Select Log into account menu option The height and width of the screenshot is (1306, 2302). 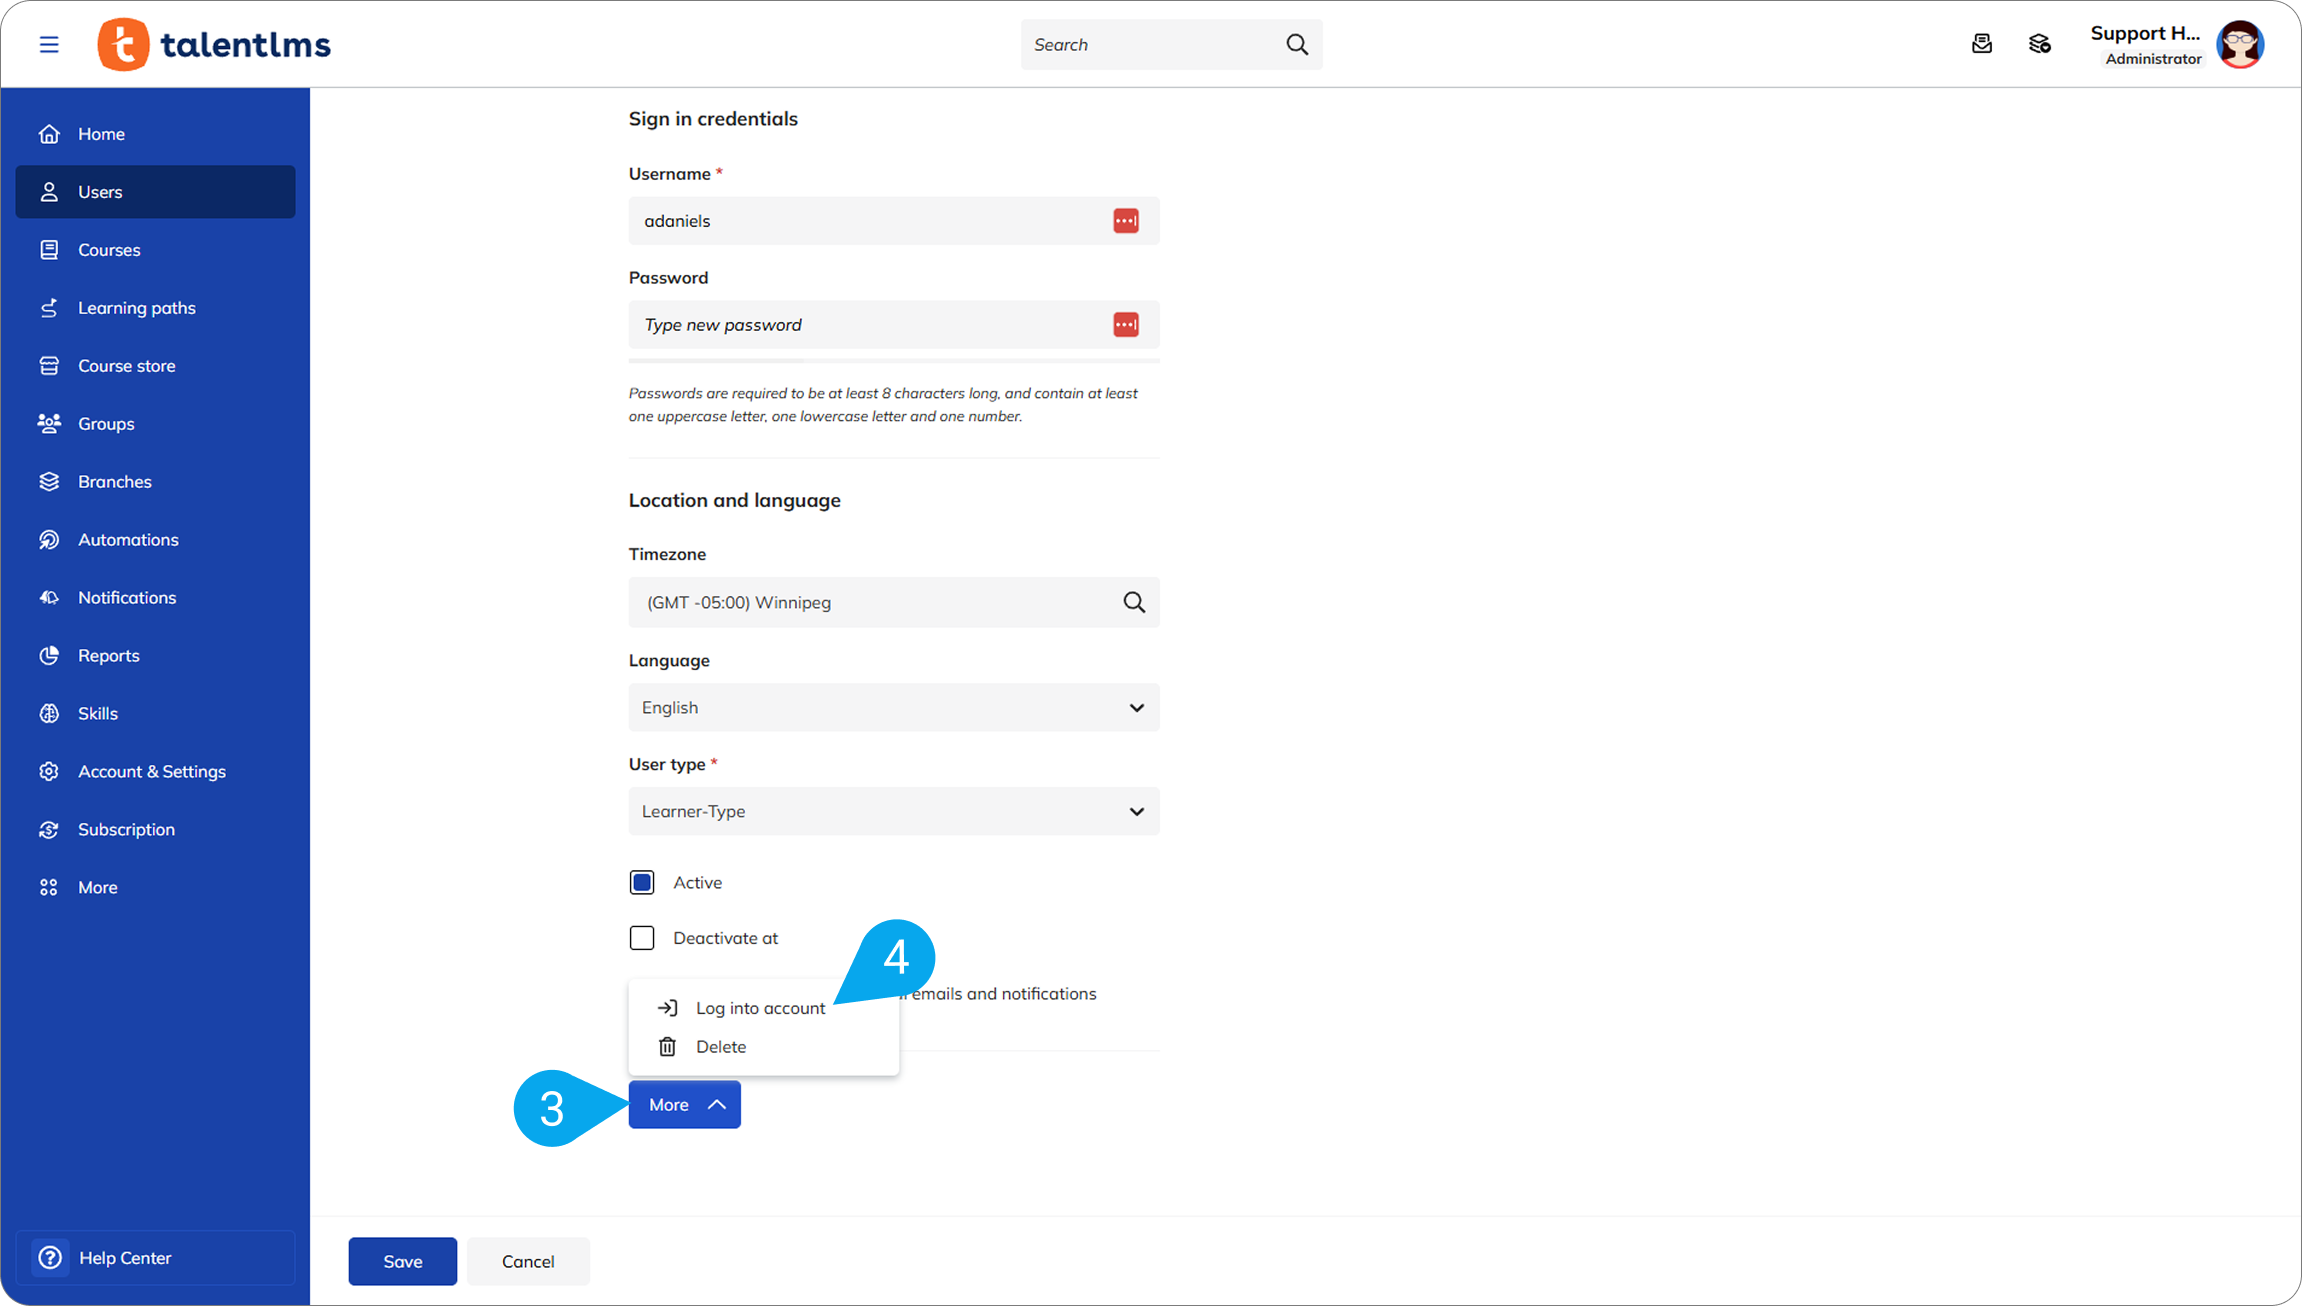click(x=760, y=1008)
